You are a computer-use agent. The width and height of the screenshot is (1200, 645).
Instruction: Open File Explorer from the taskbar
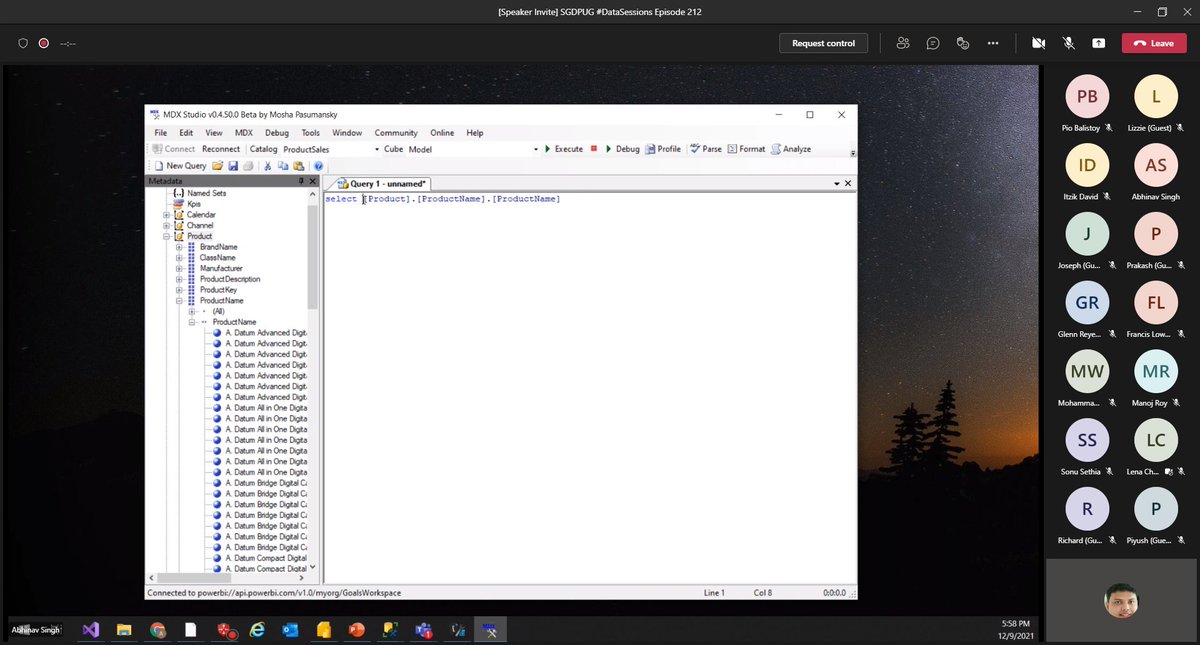click(124, 630)
